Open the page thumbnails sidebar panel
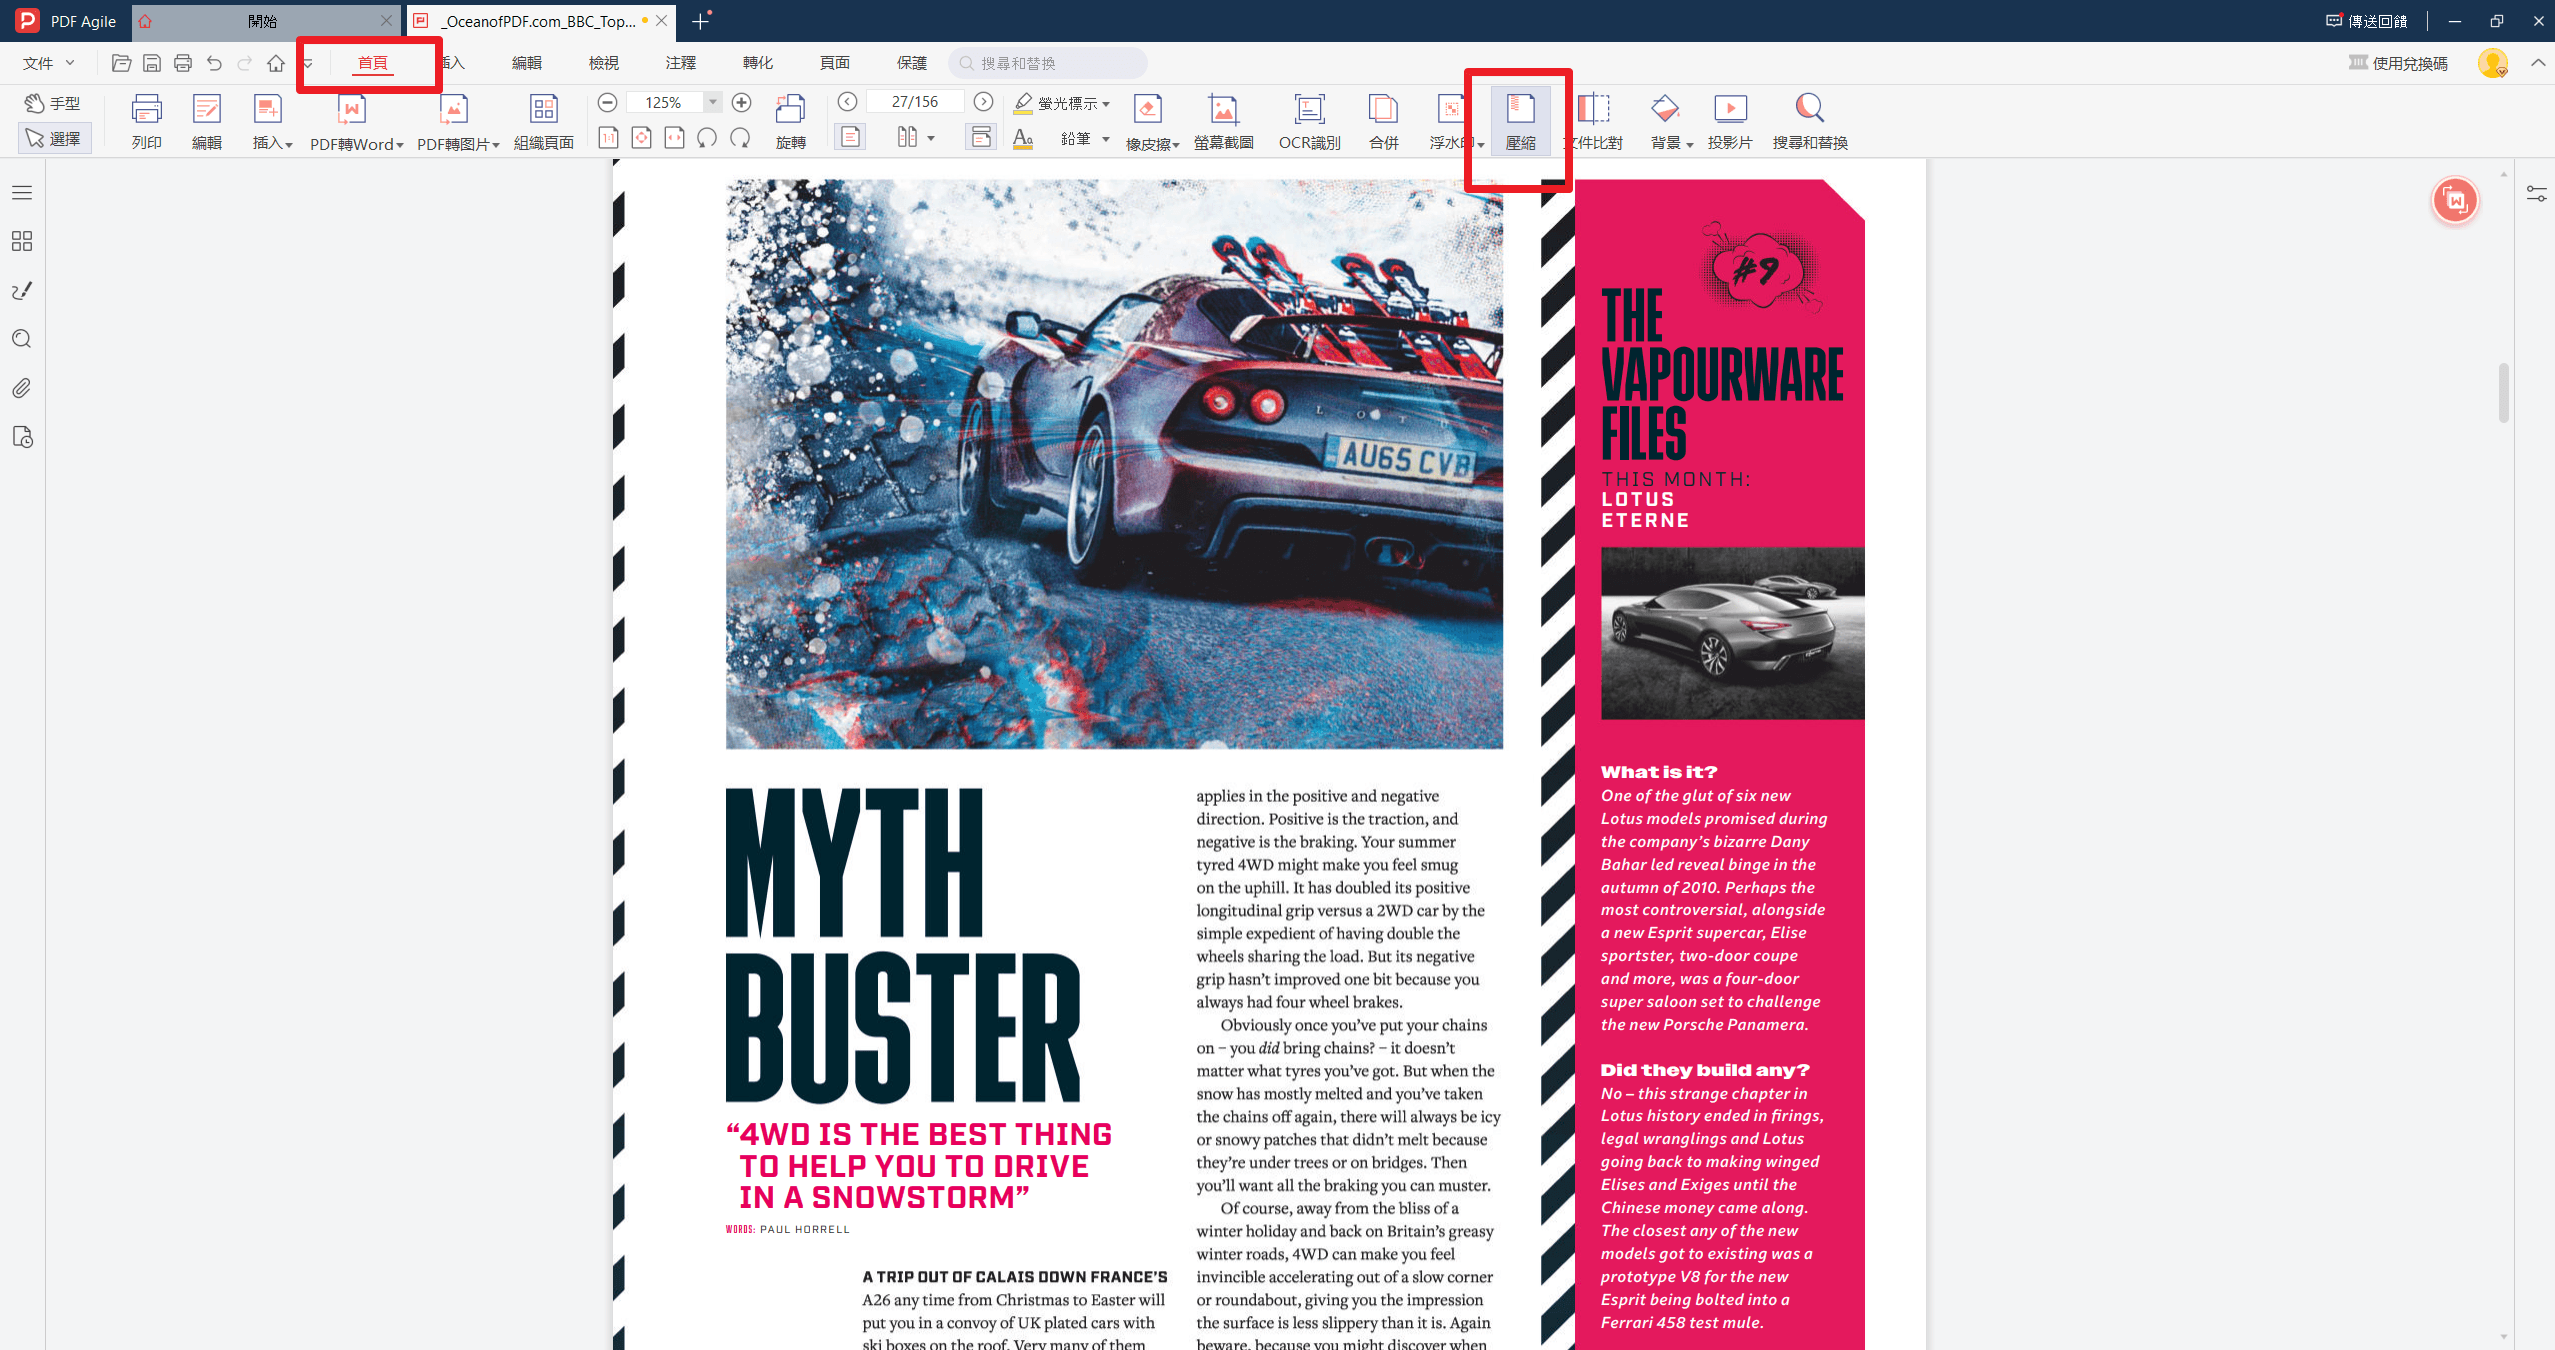This screenshot has width=2555, height=1350. (22, 241)
